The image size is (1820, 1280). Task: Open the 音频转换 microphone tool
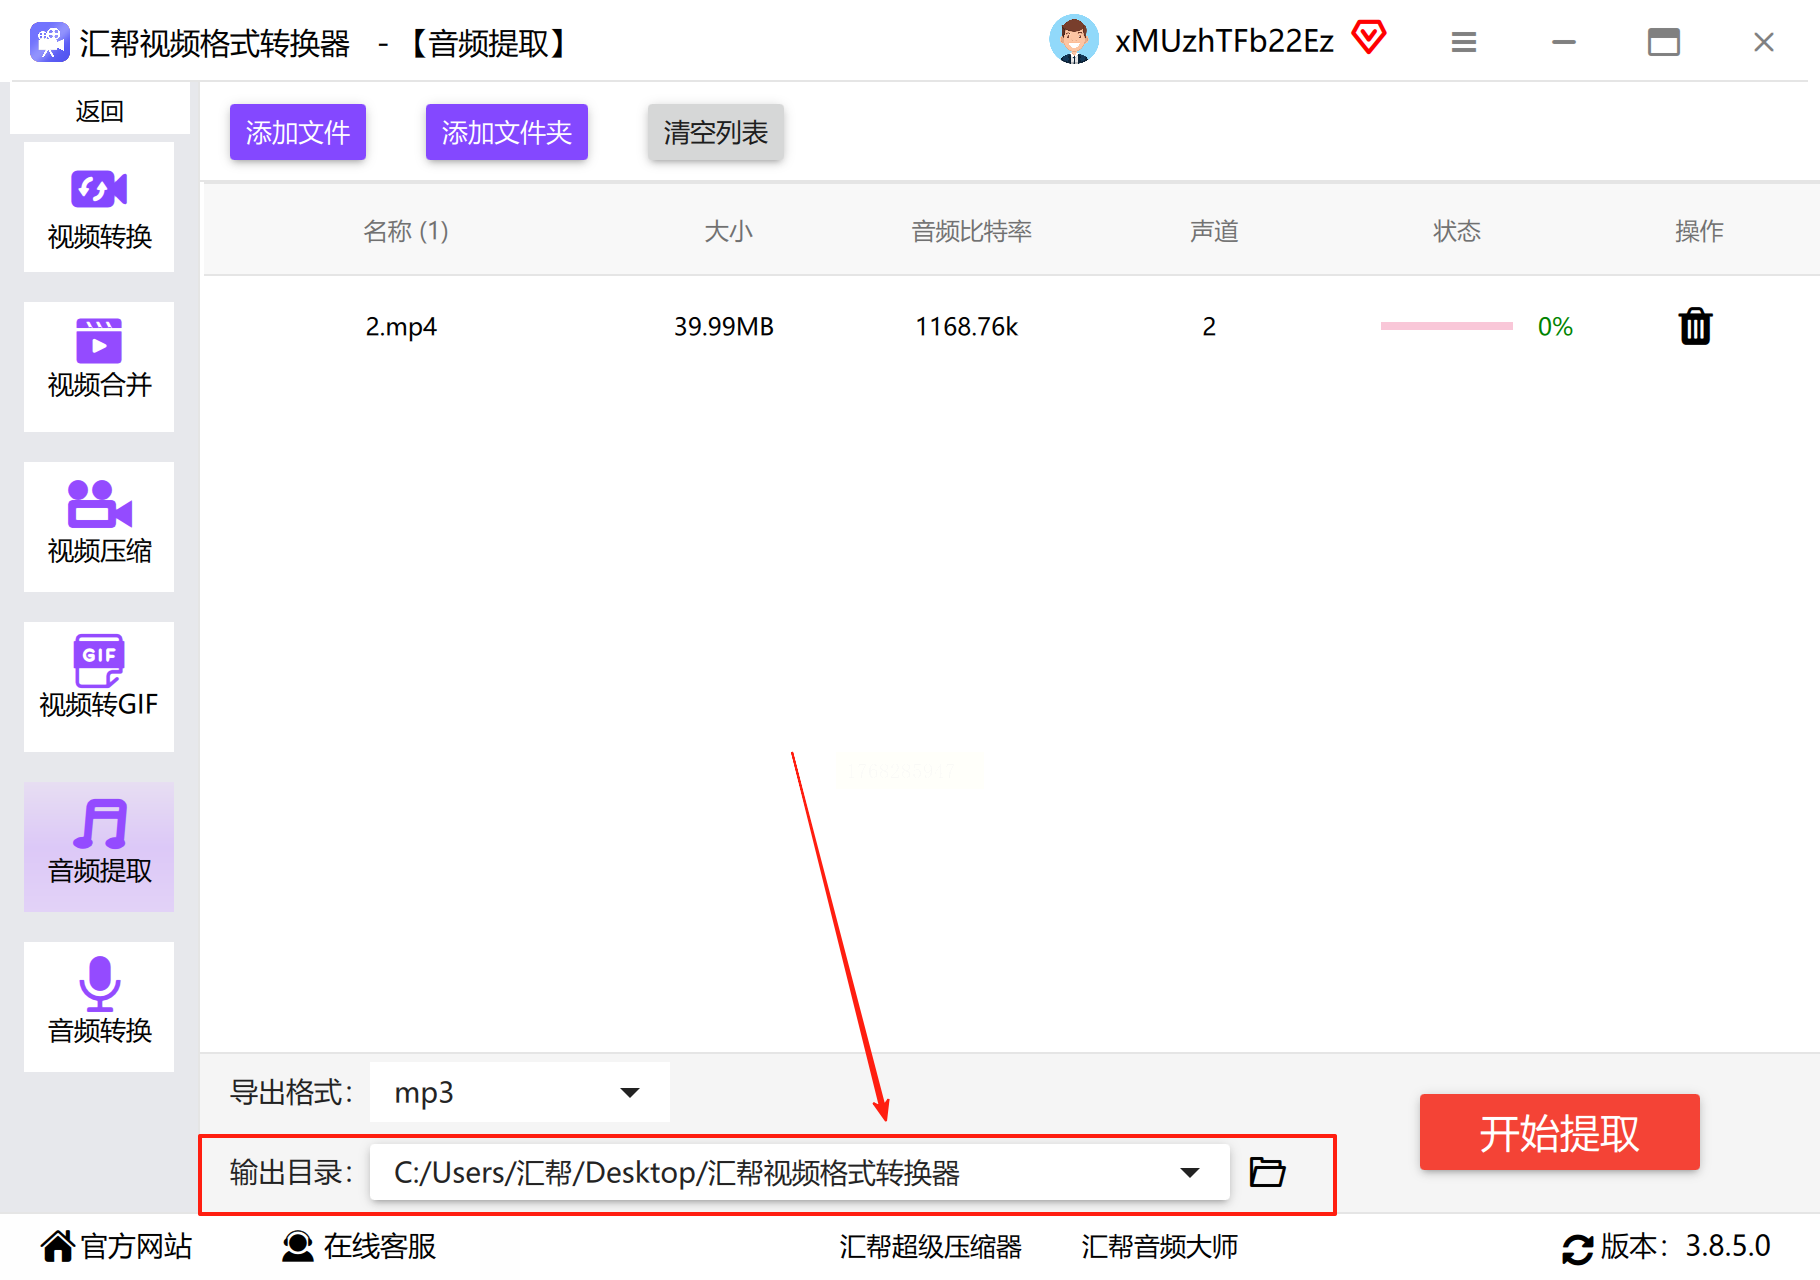(x=99, y=1007)
